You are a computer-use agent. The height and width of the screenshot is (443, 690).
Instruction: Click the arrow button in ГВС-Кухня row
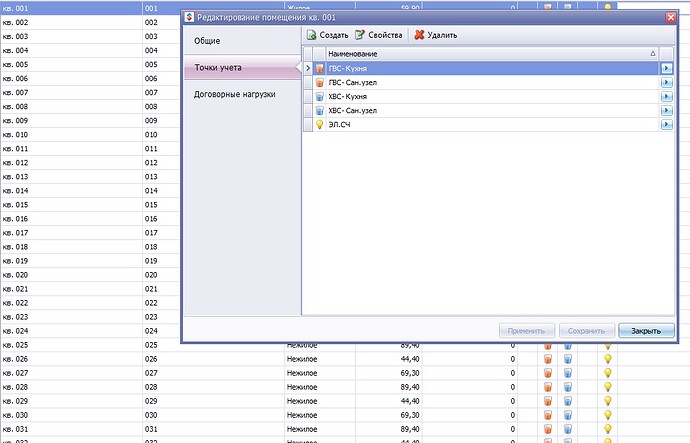point(666,68)
